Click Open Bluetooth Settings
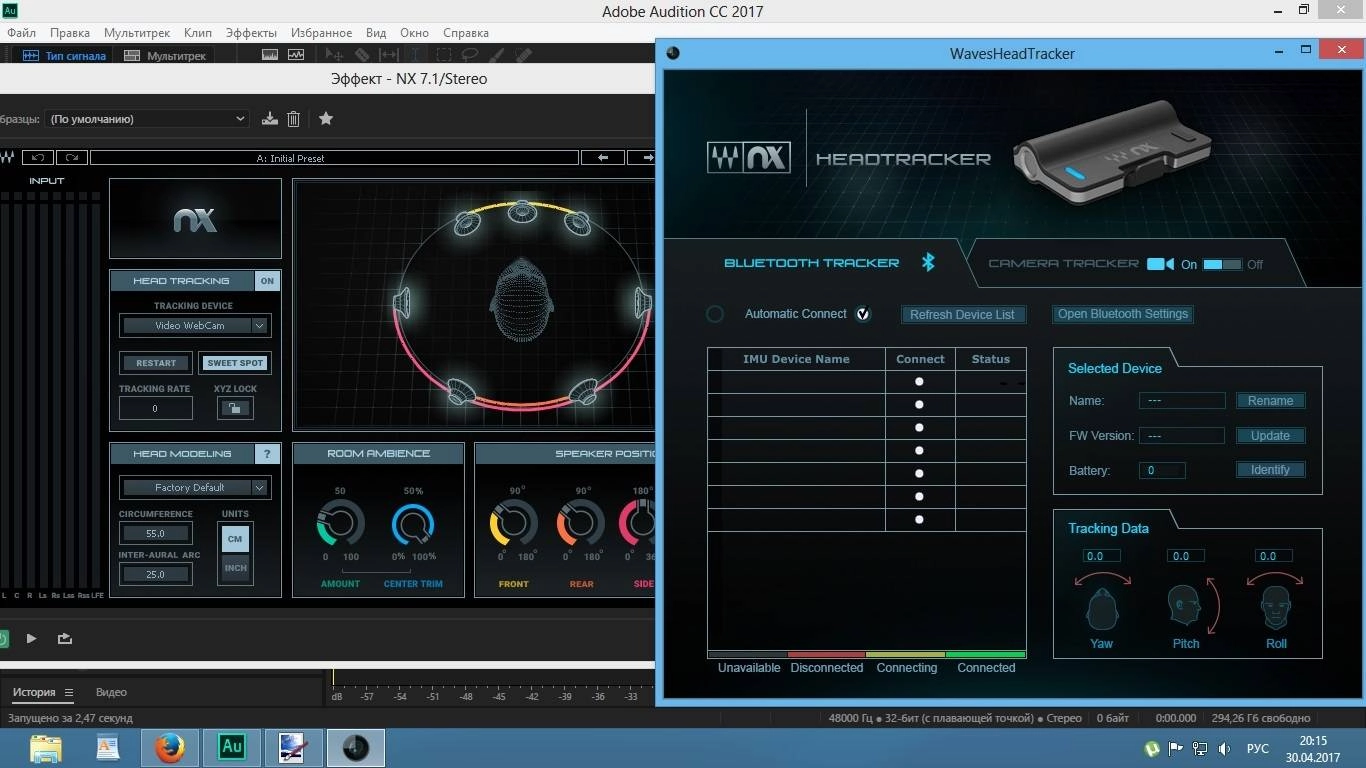The width and height of the screenshot is (1366, 768). click(1123, 314)
